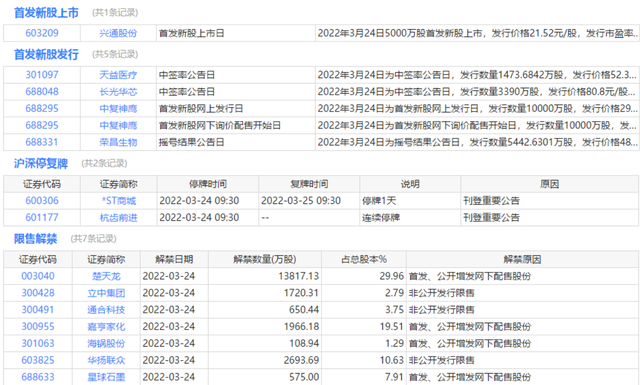Select percentage 29.96 cell
The image size is (640, 385).
click(364, 276)
